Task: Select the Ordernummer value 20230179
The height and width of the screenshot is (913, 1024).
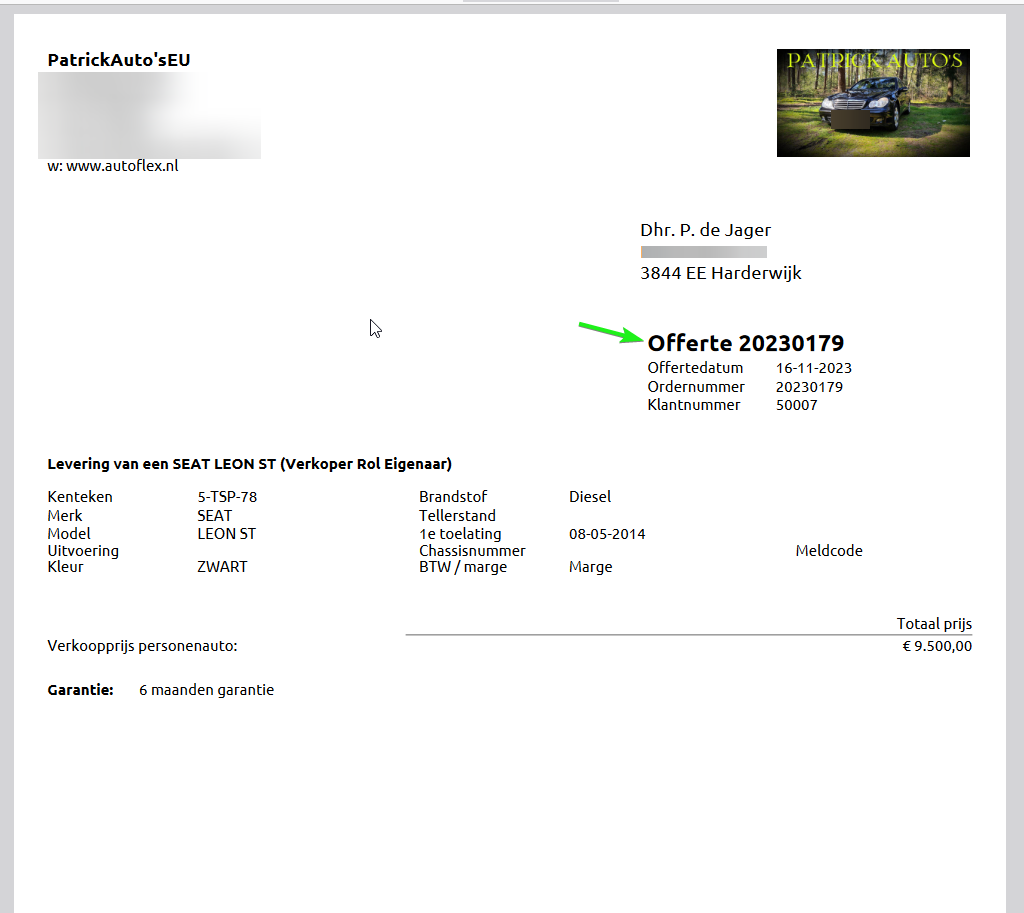Action: click(809, 387)
